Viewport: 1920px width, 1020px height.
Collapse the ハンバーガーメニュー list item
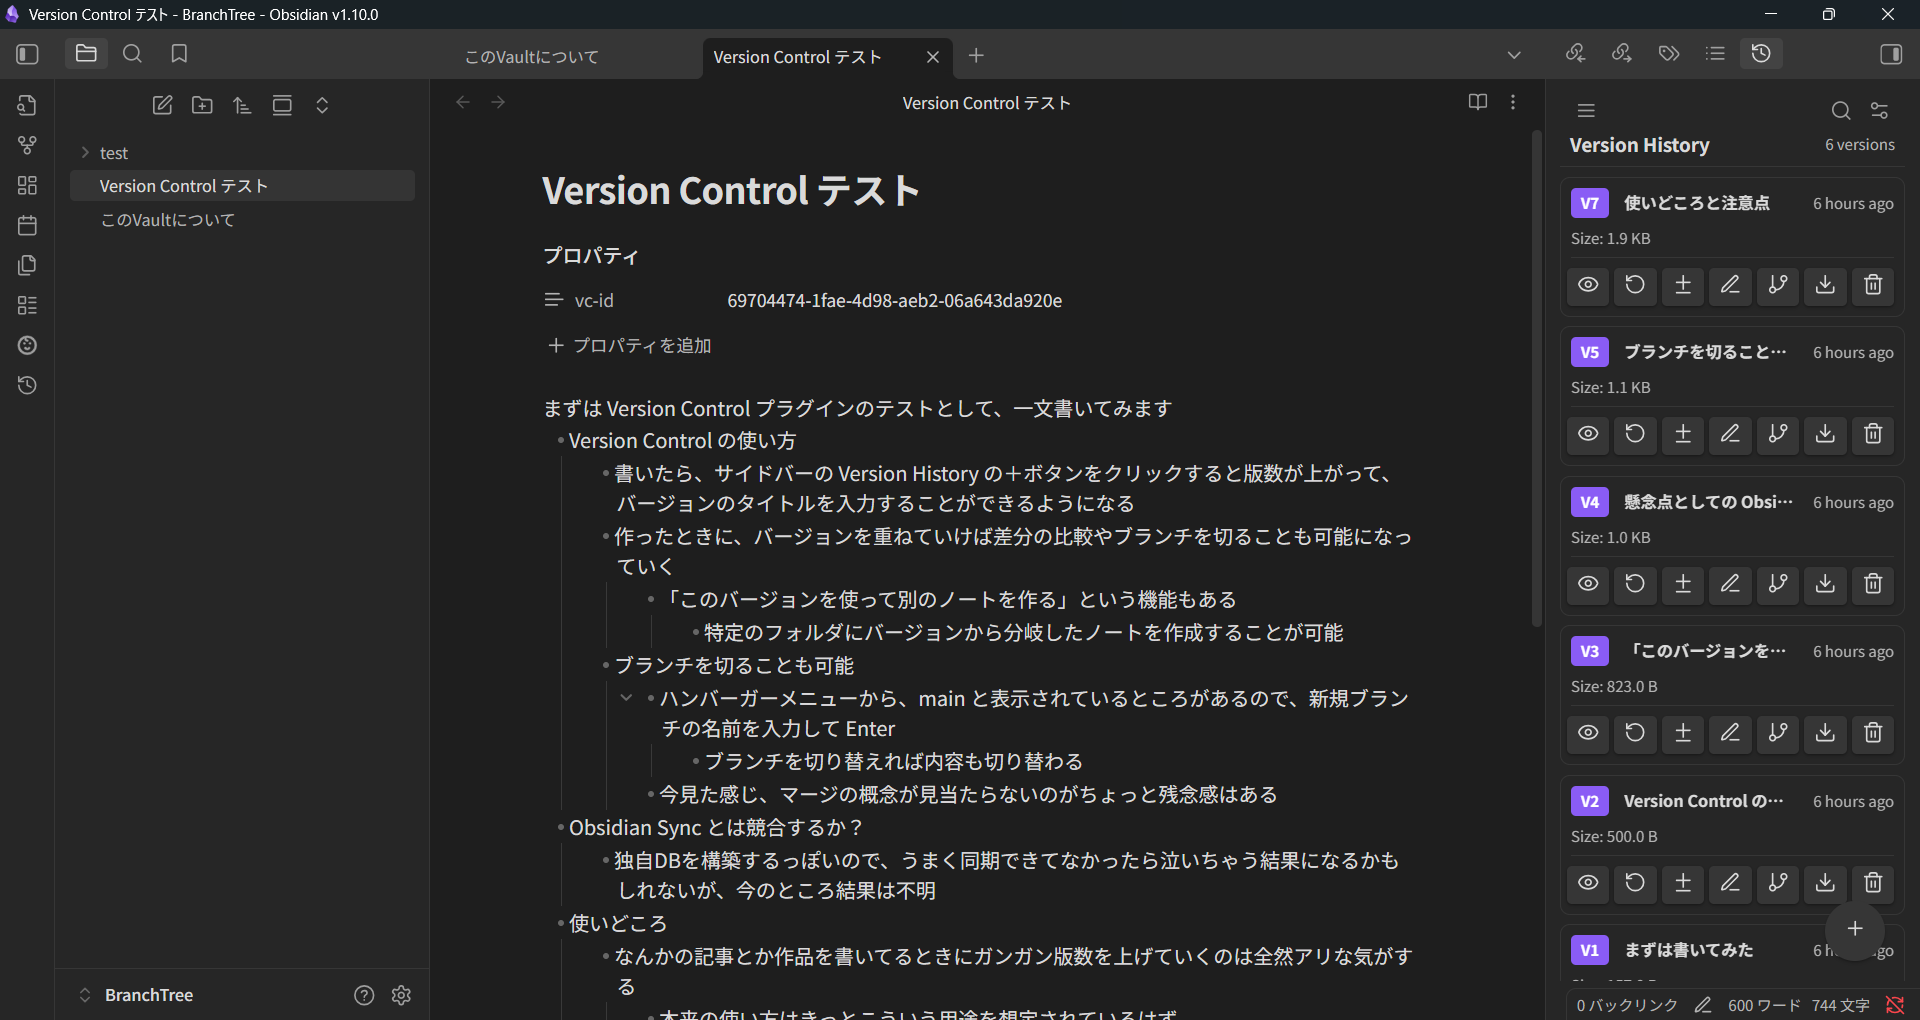point(626,698)
